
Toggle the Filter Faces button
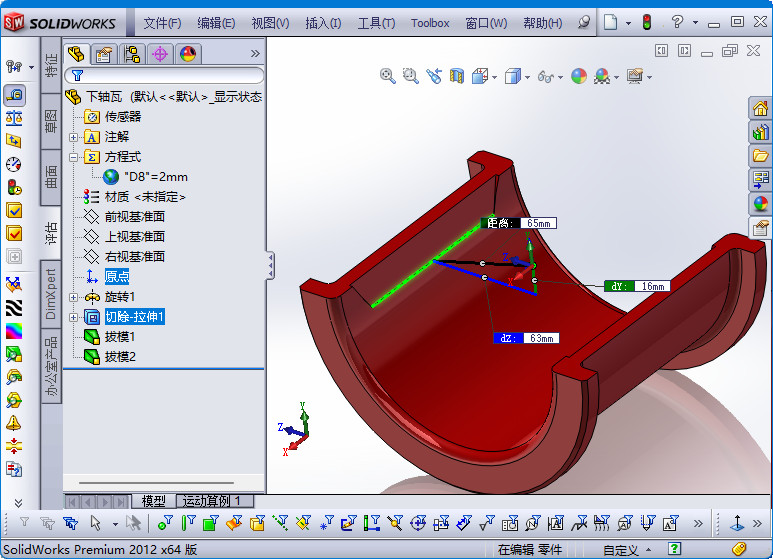(211, 523)
